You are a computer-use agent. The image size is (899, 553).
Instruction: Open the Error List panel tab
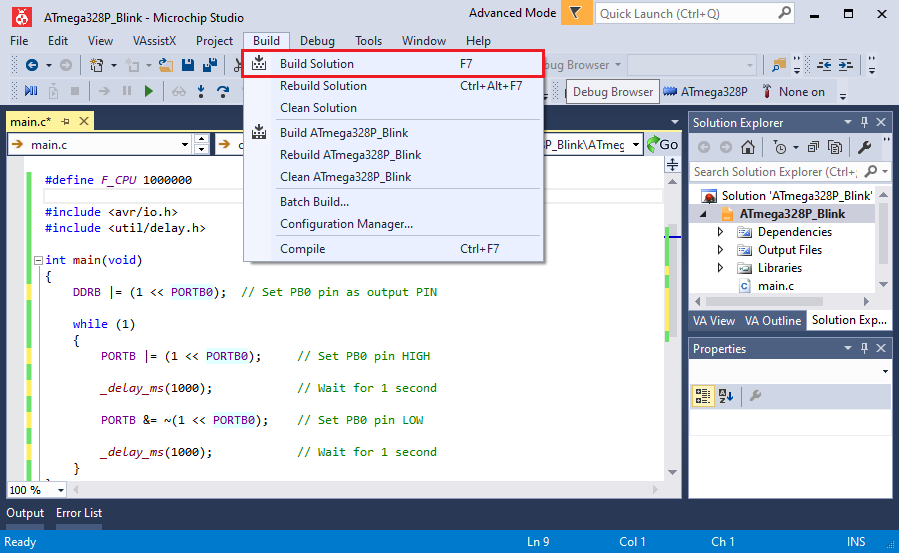[x=79, y=513]
